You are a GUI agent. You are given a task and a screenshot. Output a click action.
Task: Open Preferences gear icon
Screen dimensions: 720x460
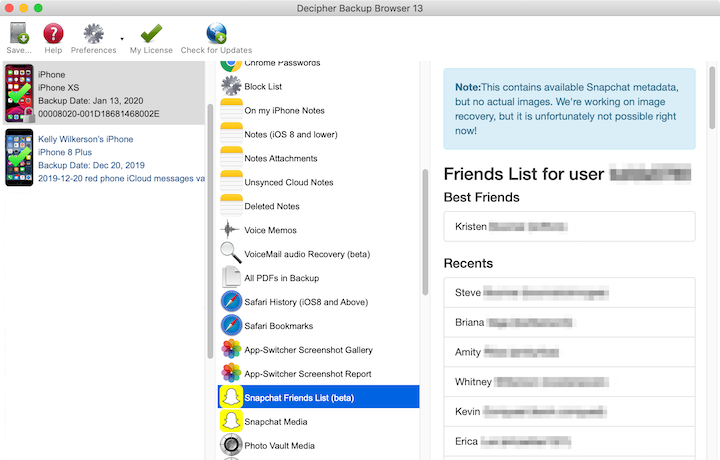tap(93, 34)
